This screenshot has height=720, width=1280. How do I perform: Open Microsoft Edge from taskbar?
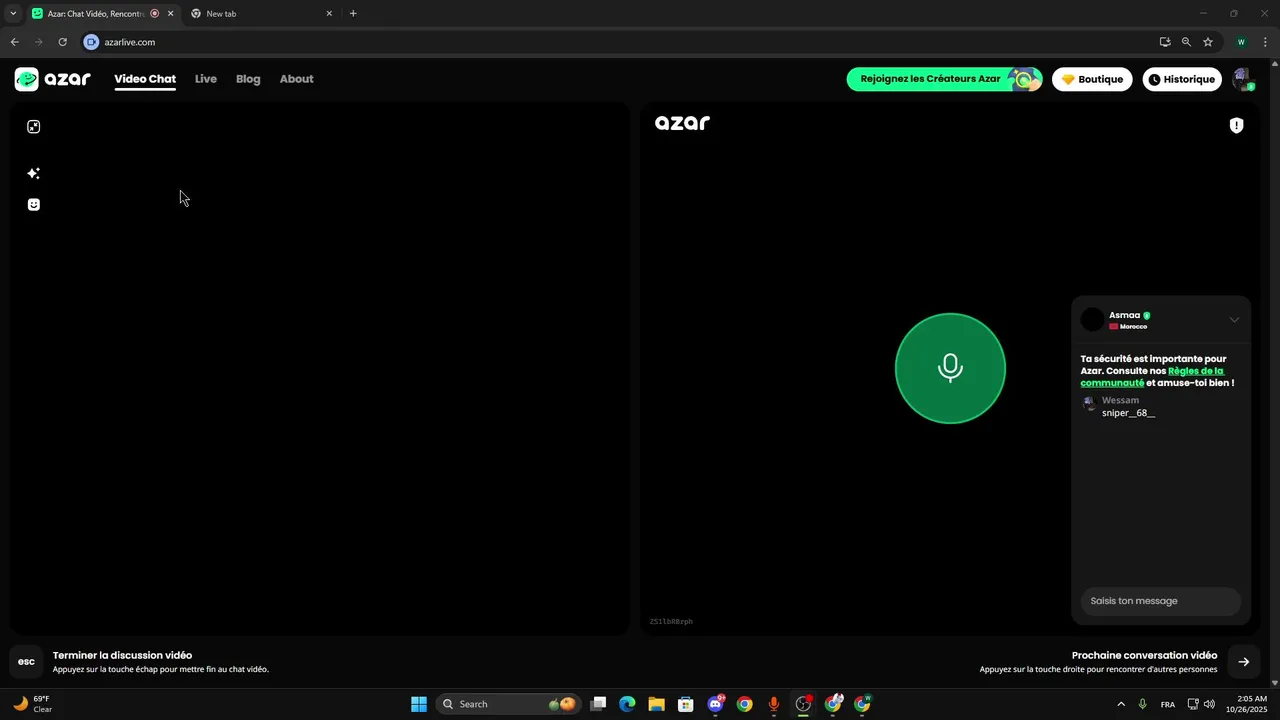coord(627,704)
